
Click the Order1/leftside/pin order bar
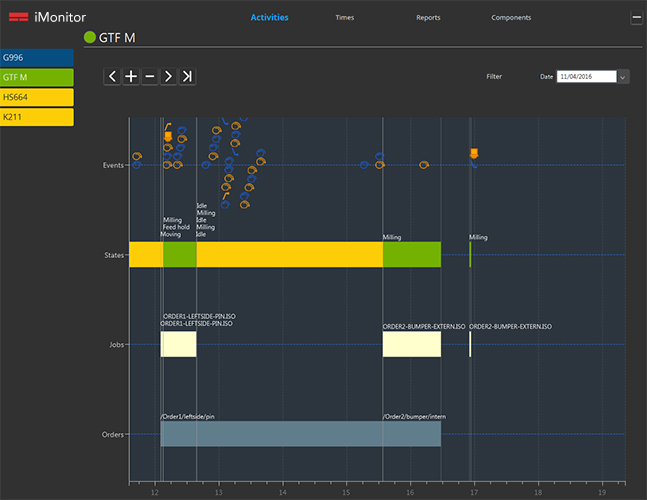271,433
